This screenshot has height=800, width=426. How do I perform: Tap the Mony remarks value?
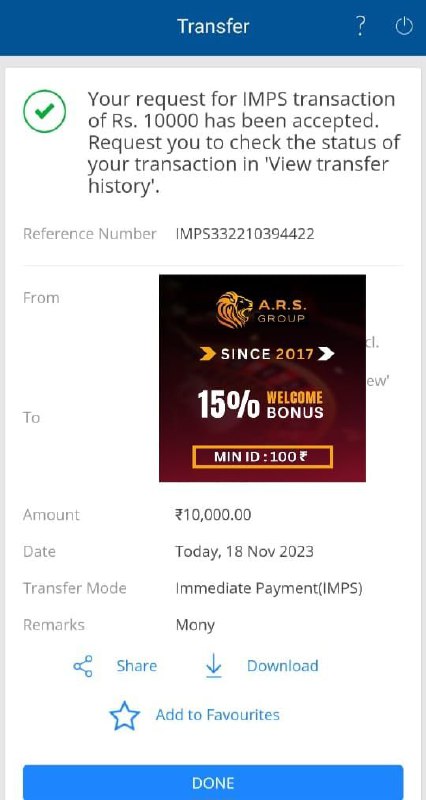click(195, 626)
